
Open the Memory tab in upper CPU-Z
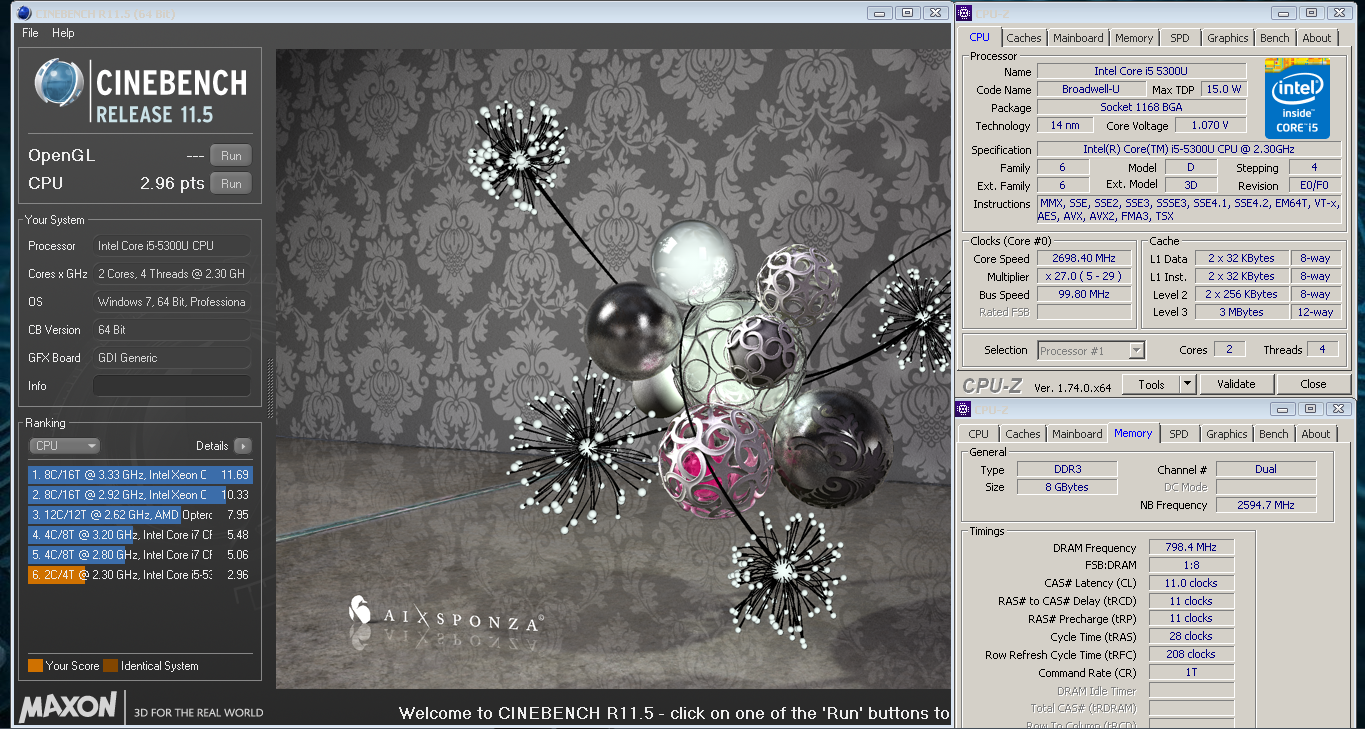[x=1134, y=38]
